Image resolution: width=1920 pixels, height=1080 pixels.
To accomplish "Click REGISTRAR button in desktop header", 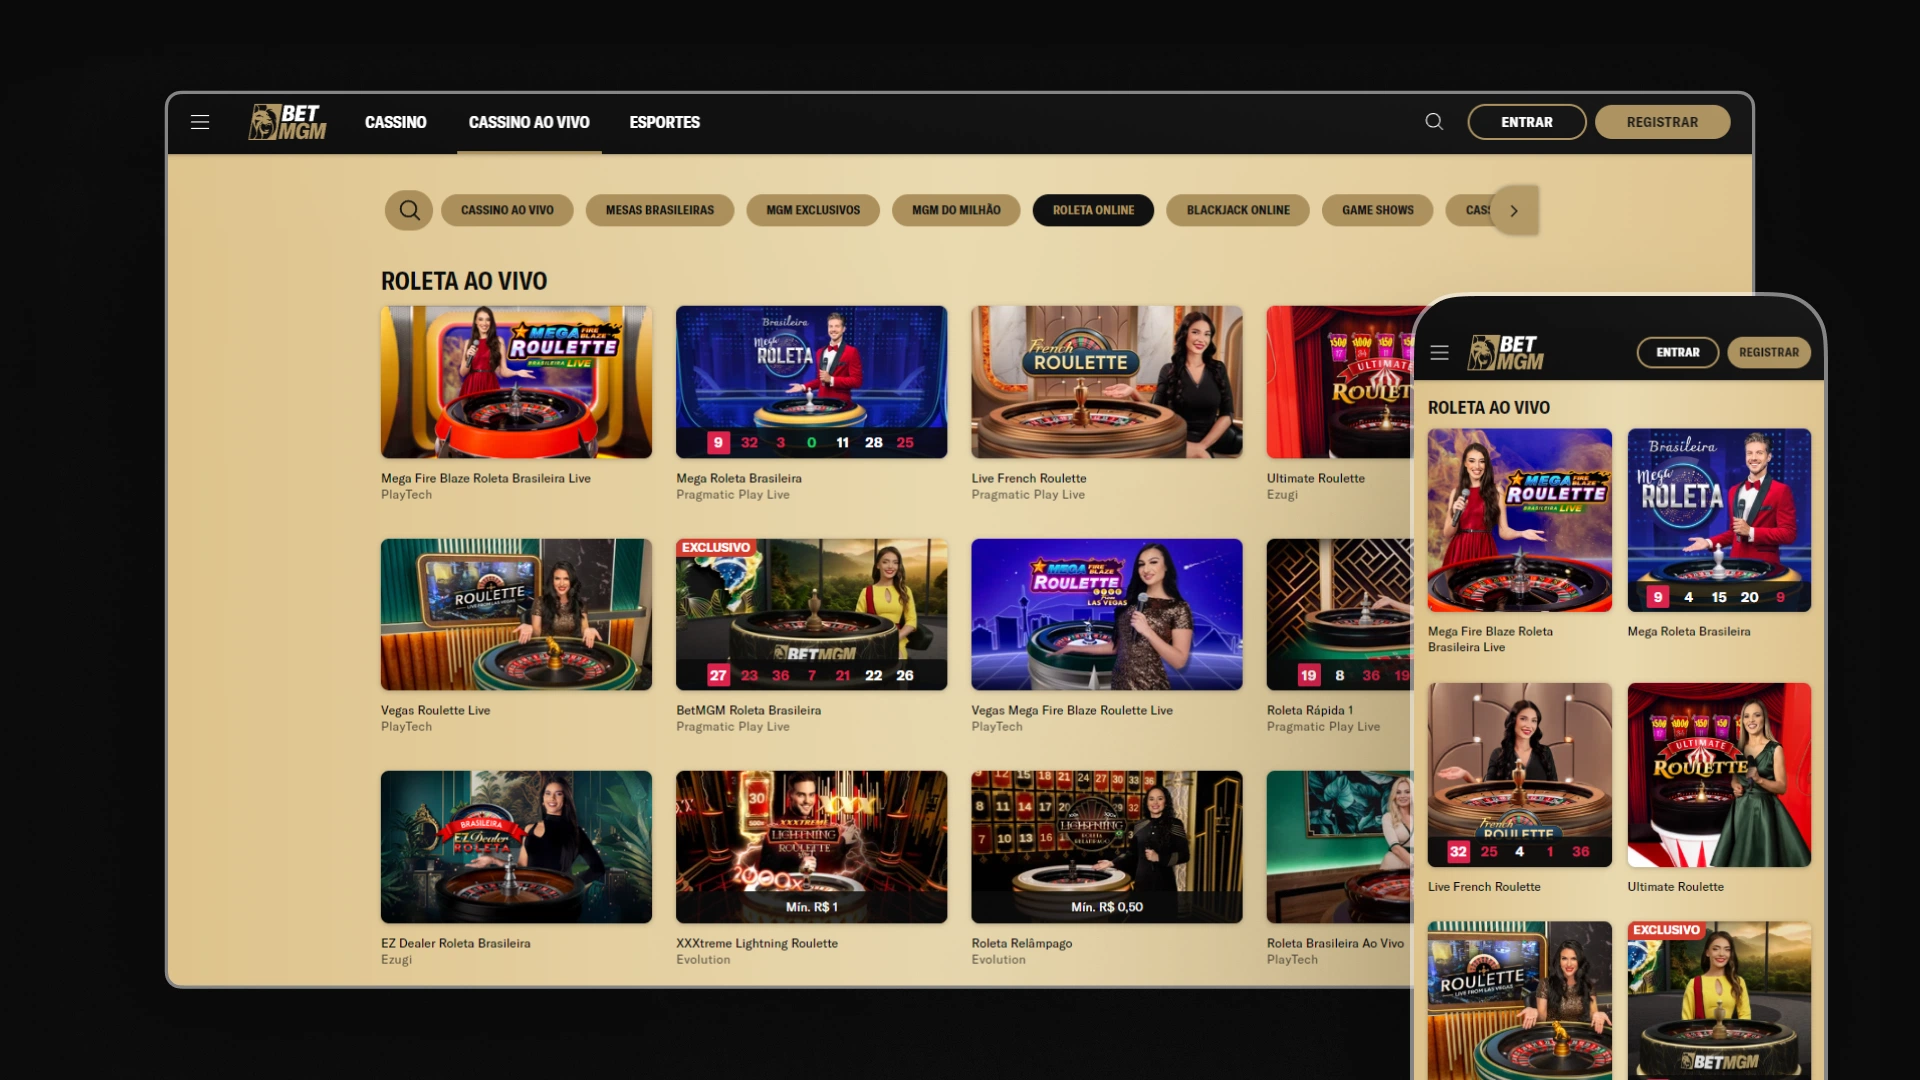I will [x=1662, y=122].
